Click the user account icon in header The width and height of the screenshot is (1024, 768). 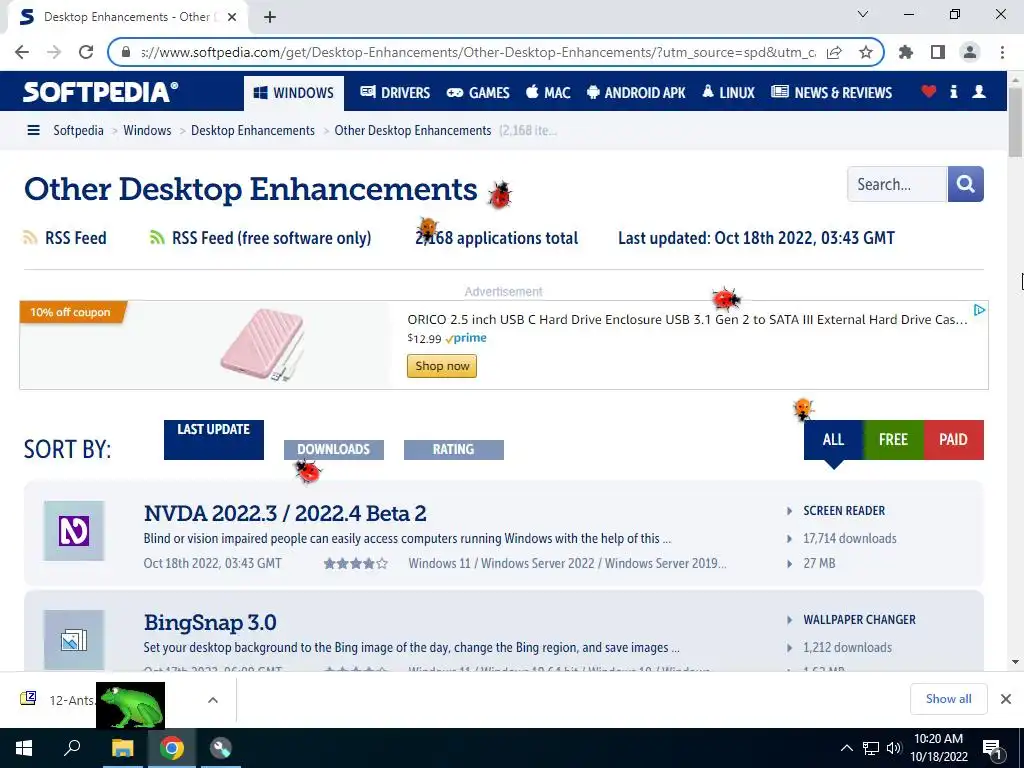click(979, 91)
